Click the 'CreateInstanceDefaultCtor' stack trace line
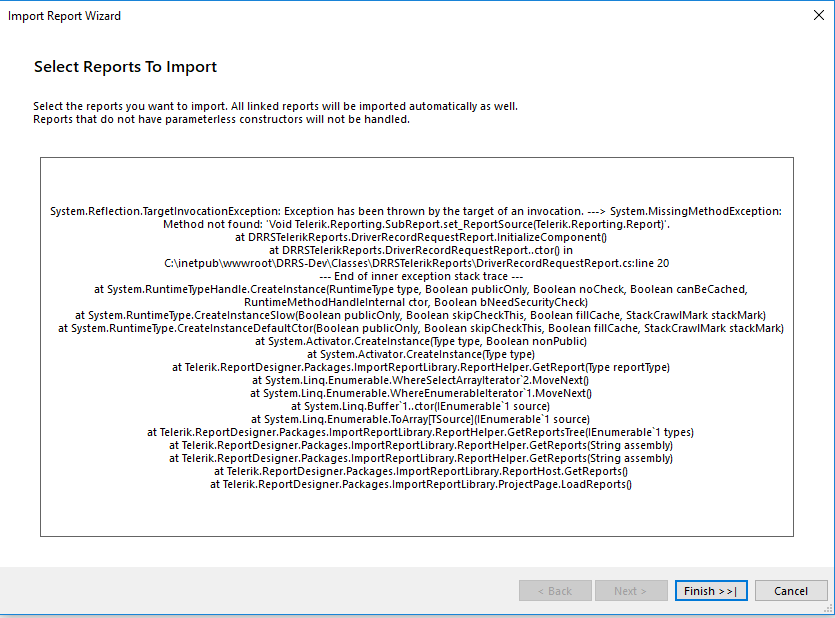Image resolution: width=835 pixels, height=618 pixels. point(421,328)
